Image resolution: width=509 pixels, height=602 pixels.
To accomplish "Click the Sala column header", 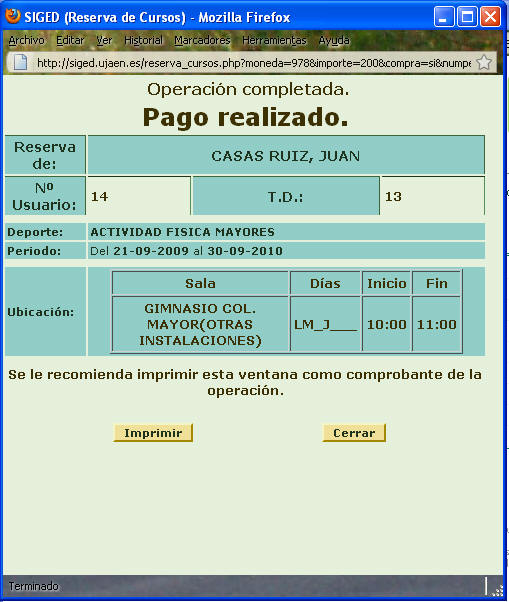I will [200, 283].
